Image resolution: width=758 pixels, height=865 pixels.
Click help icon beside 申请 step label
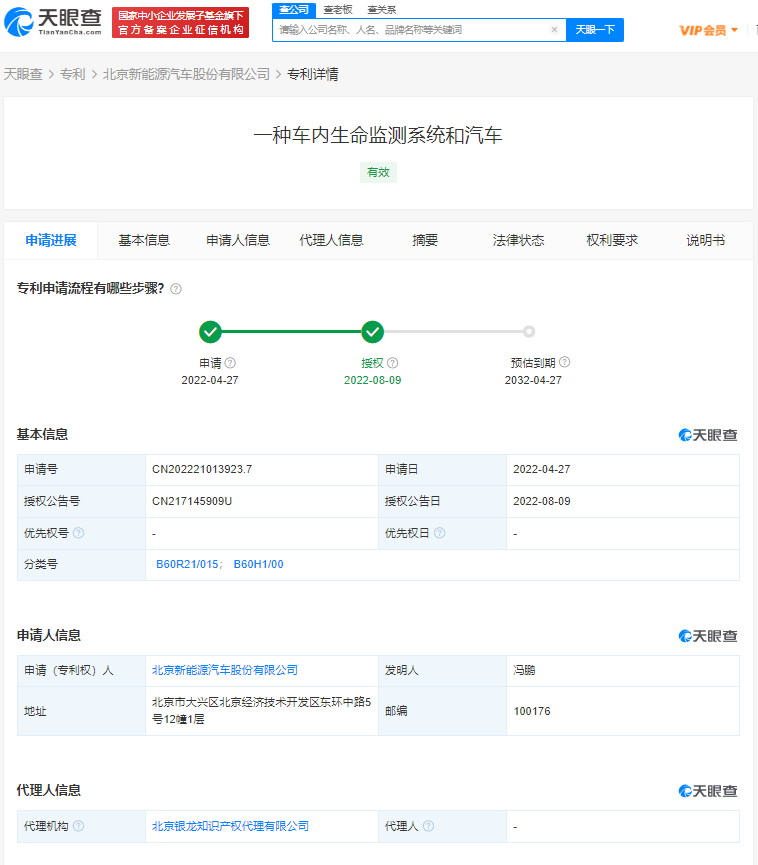pos(231,363)
